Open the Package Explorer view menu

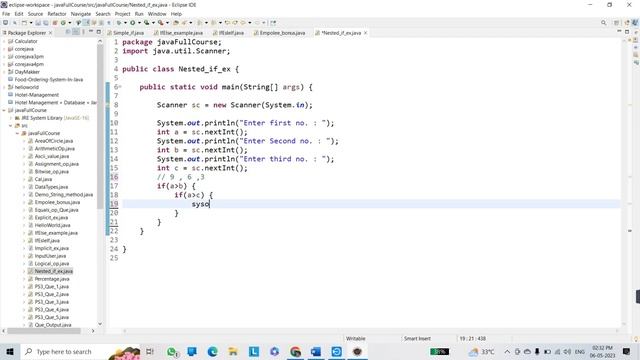83,32
